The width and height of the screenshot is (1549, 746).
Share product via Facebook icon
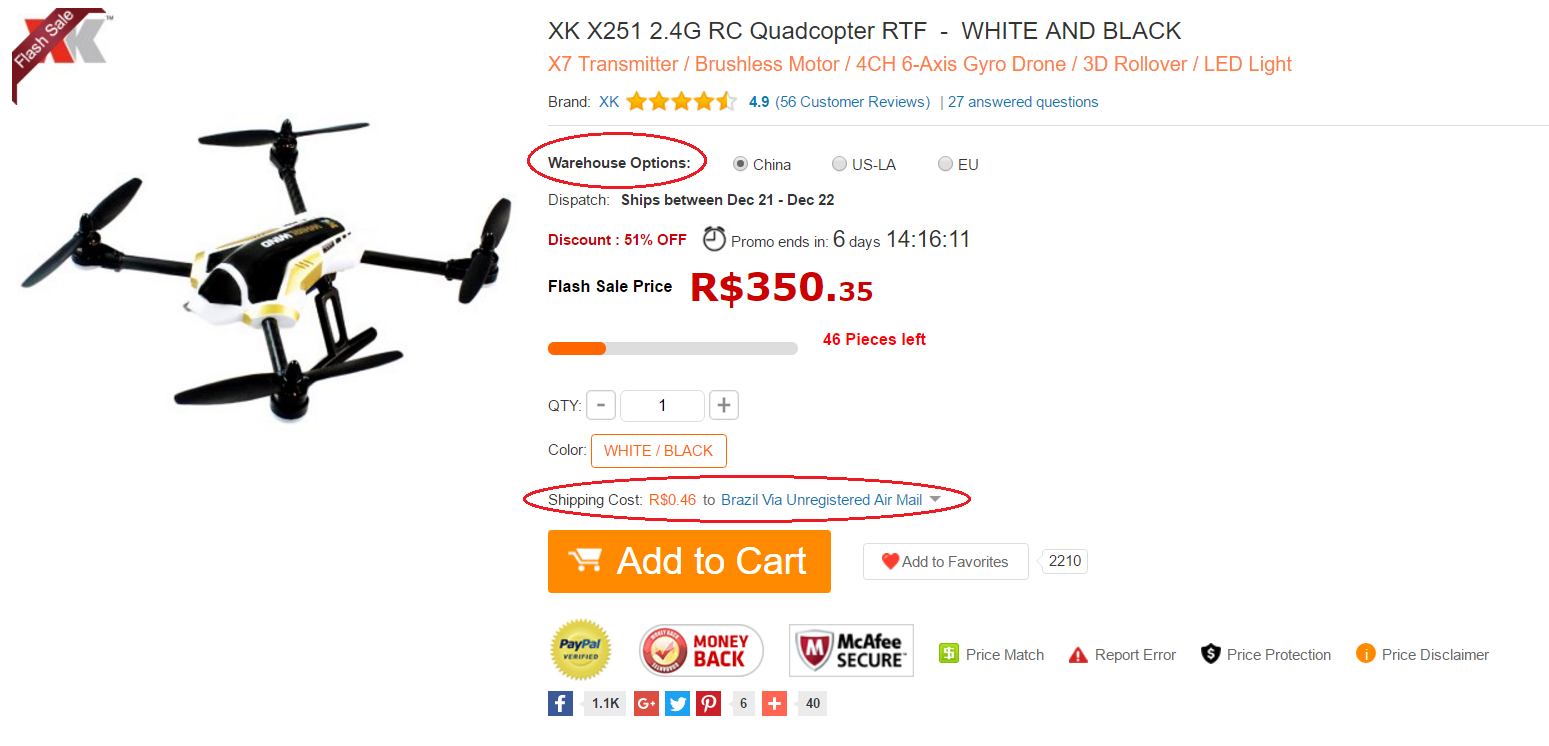560,703
